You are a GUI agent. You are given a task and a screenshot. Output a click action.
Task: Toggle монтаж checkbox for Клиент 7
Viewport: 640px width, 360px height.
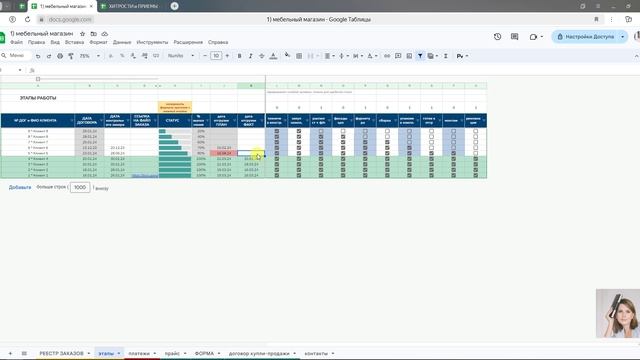click(453, 142)
